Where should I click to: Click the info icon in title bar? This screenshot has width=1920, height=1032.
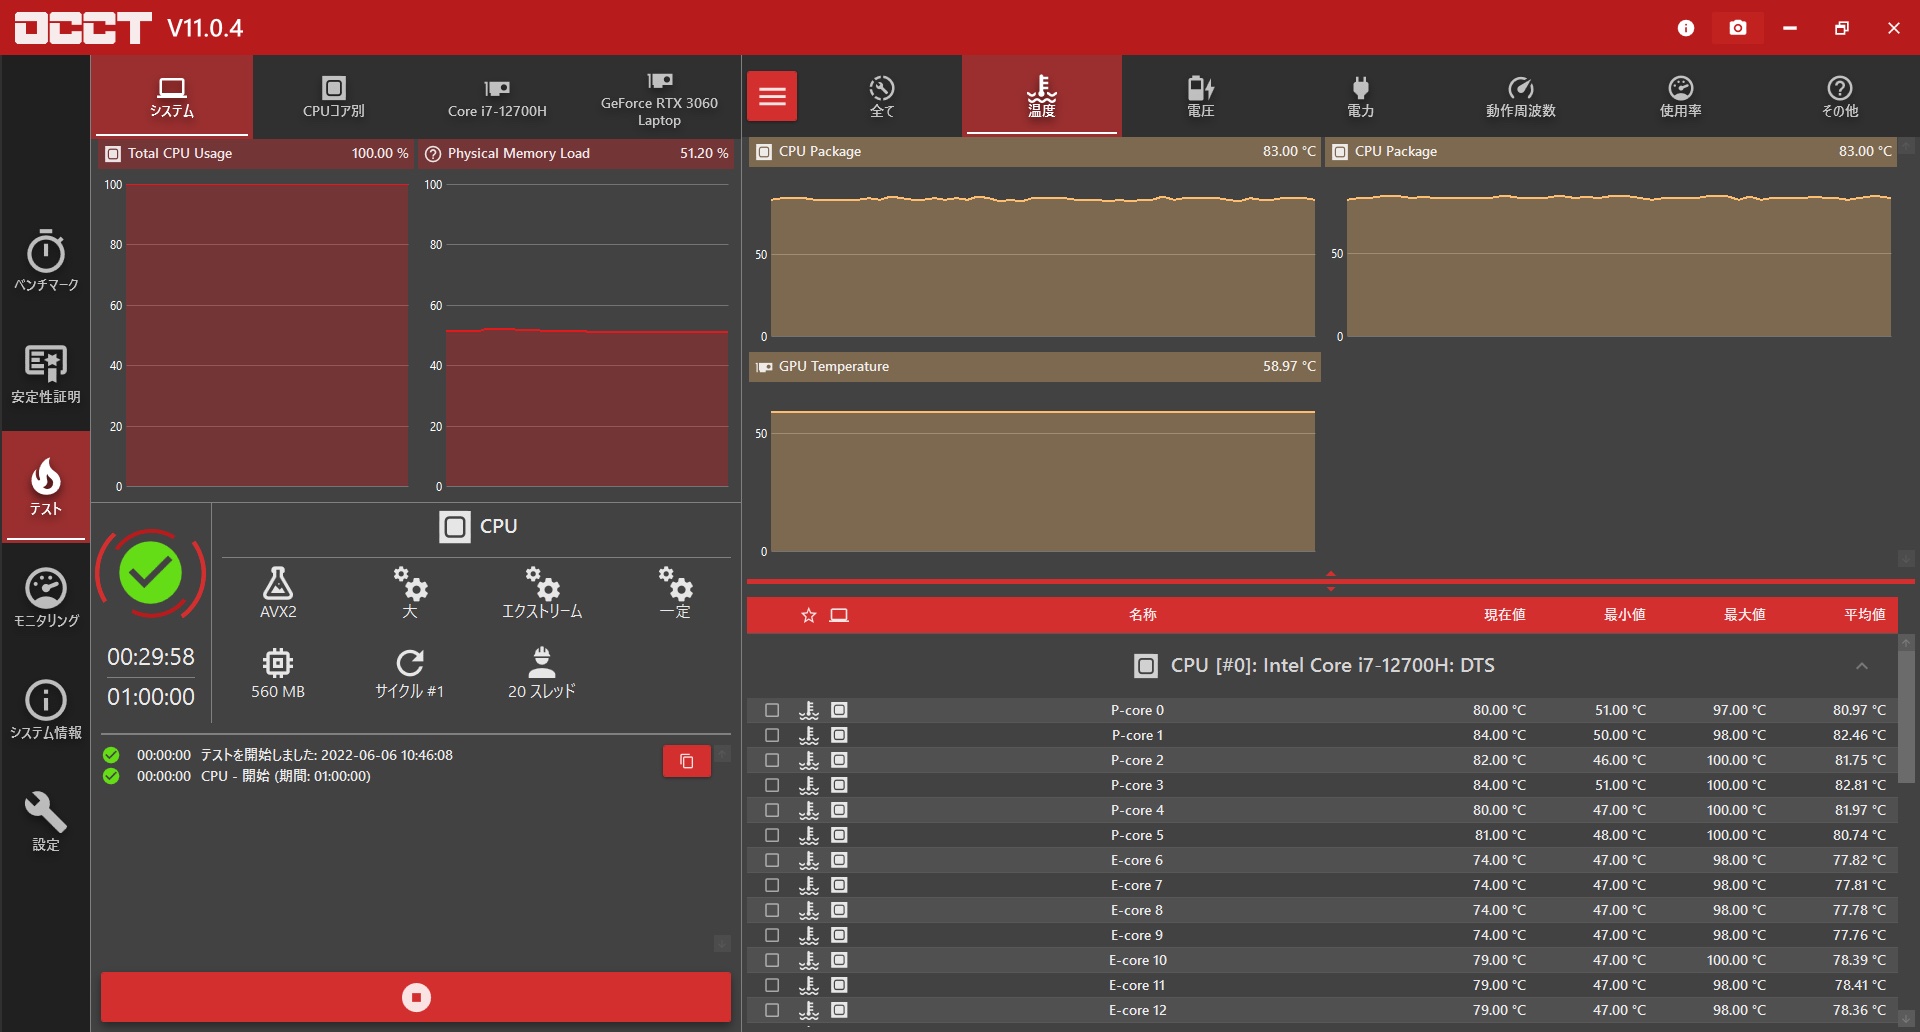(1686, 28)
